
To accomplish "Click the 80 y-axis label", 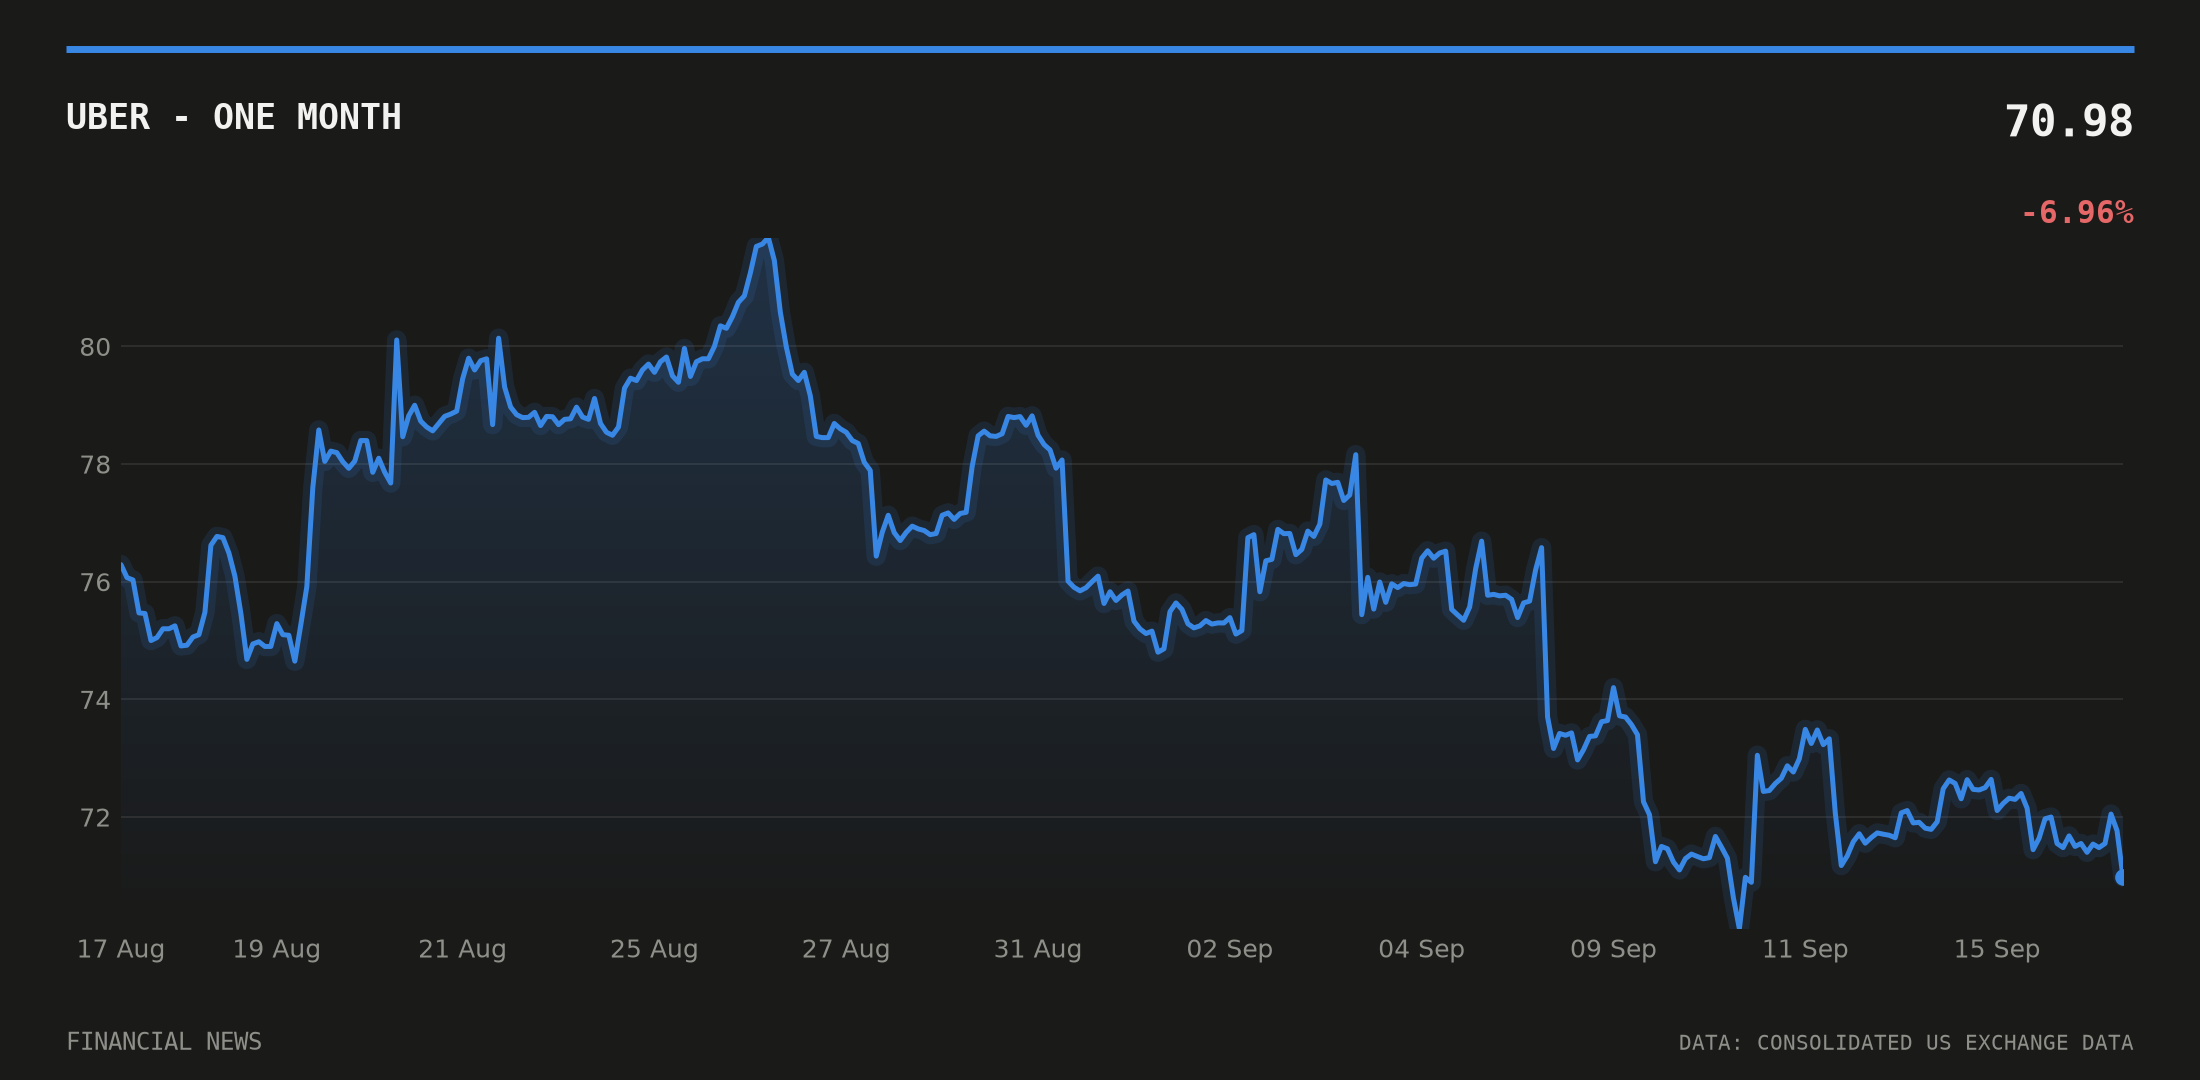I will tap(95, 347).
